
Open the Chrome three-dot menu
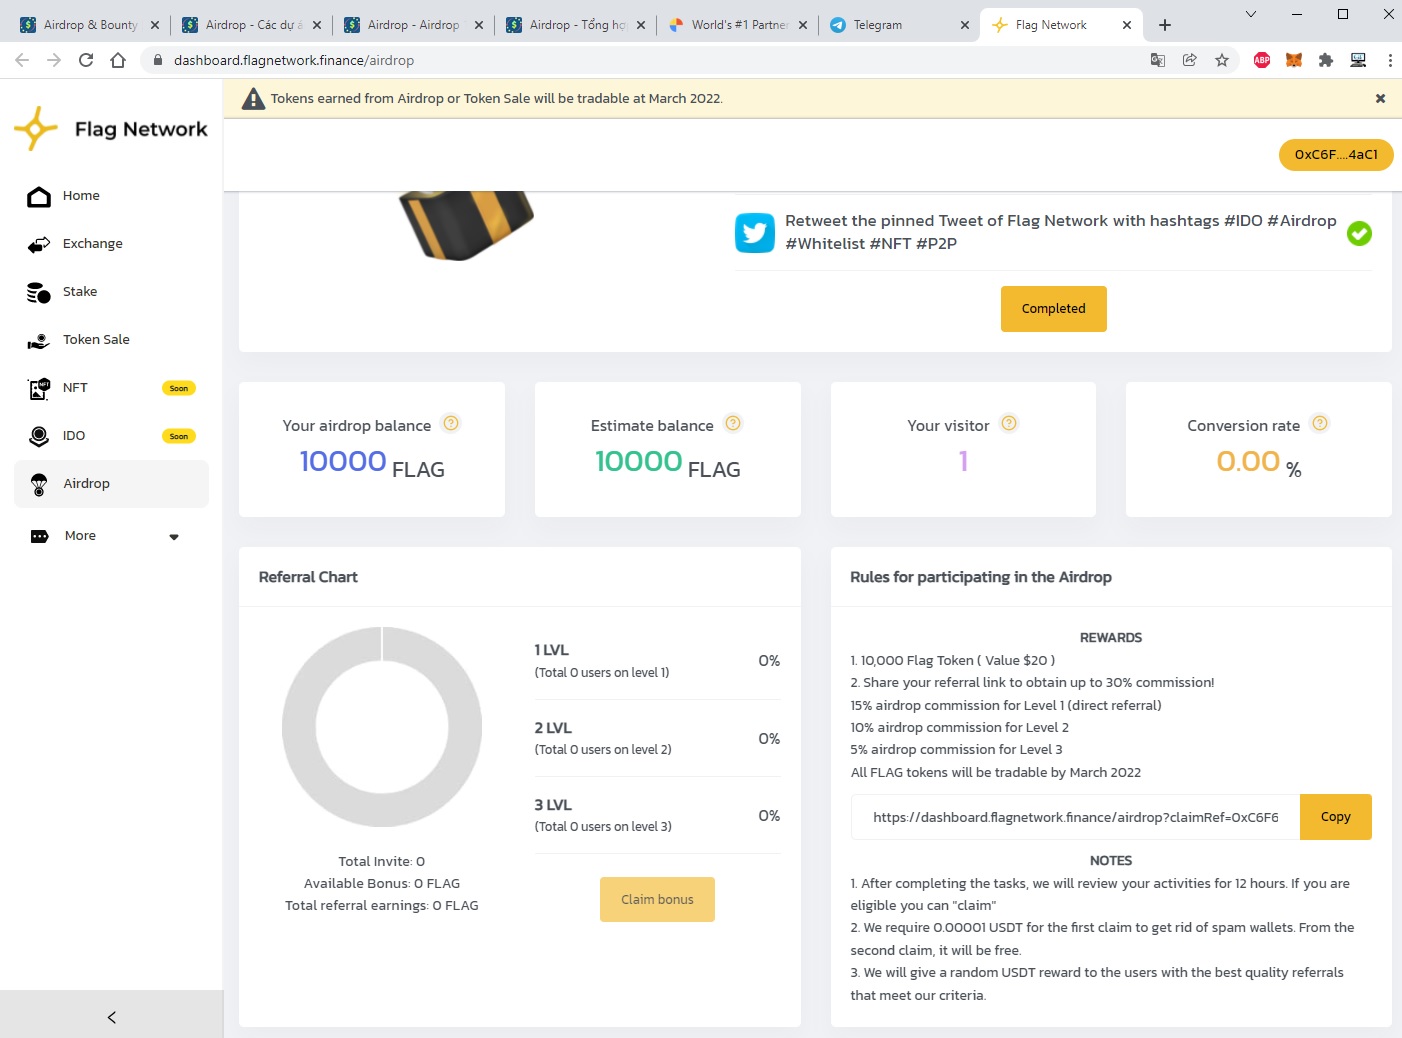[x=1390, y=60]
